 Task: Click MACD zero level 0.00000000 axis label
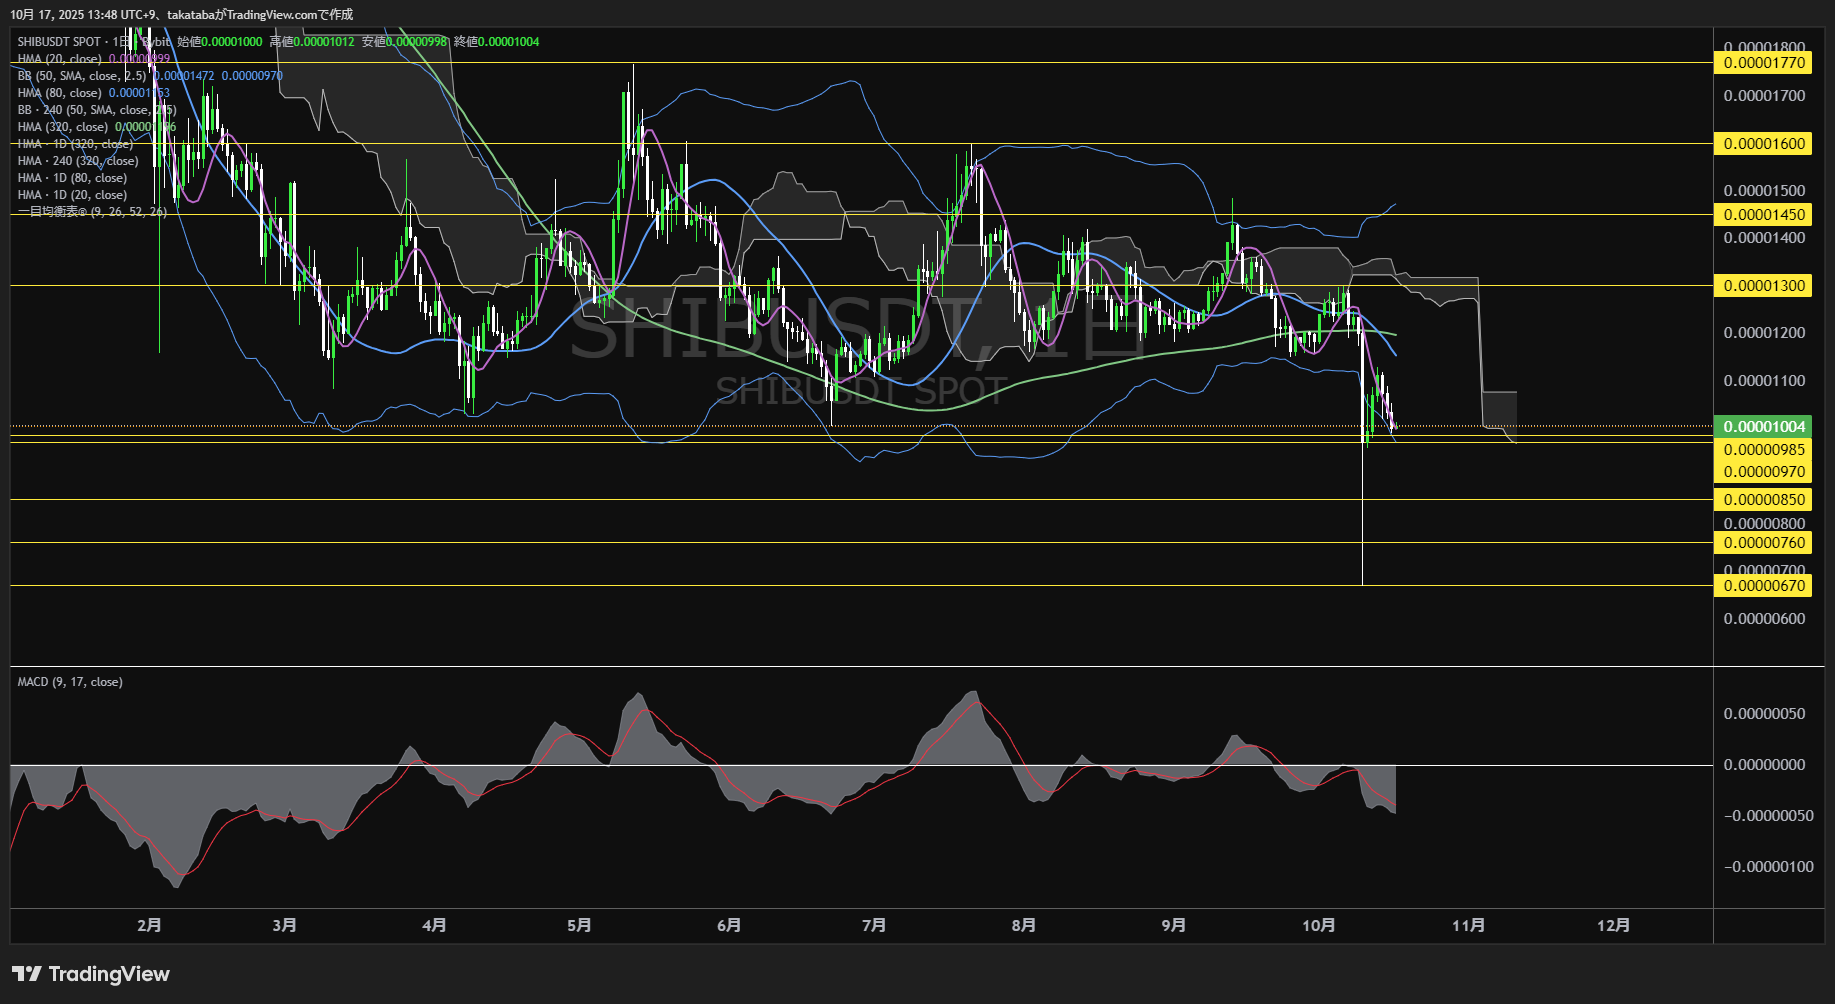coord(1764,765)
